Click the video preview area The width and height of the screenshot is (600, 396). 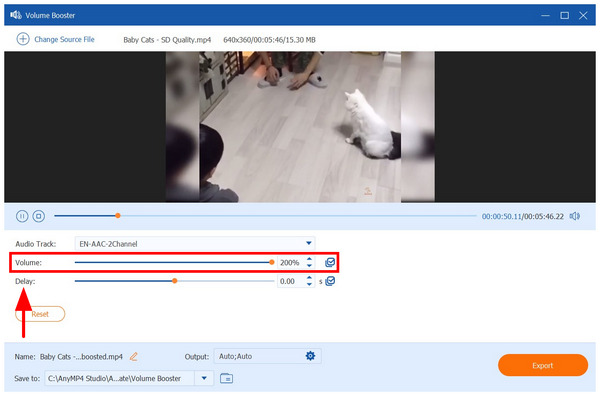(300, 127)
